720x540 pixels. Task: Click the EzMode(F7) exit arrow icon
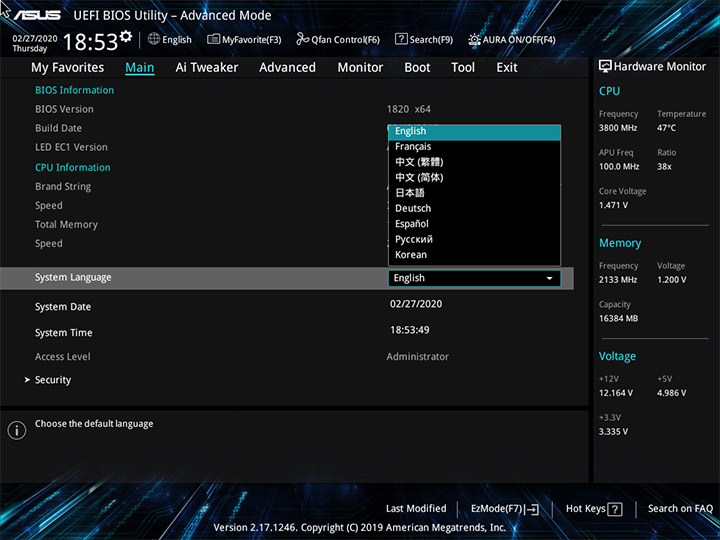(x=532, y=509)
